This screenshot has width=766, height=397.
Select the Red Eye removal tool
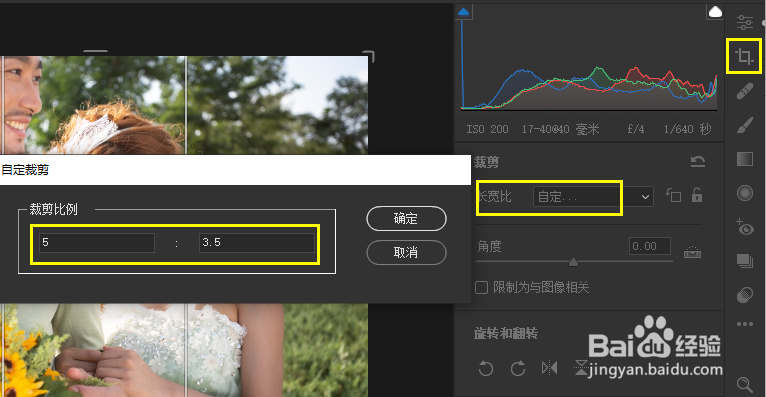click(745, 227)
